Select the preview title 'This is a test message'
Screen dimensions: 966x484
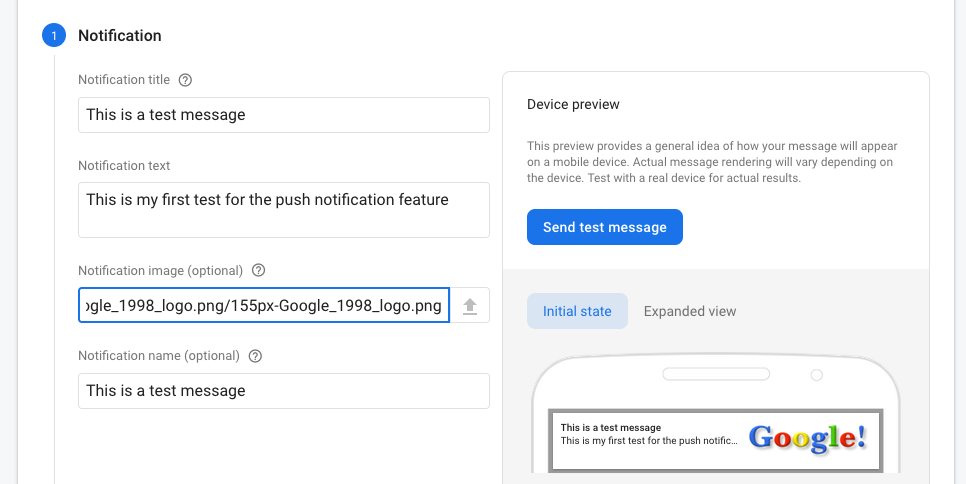coord(611,427)
